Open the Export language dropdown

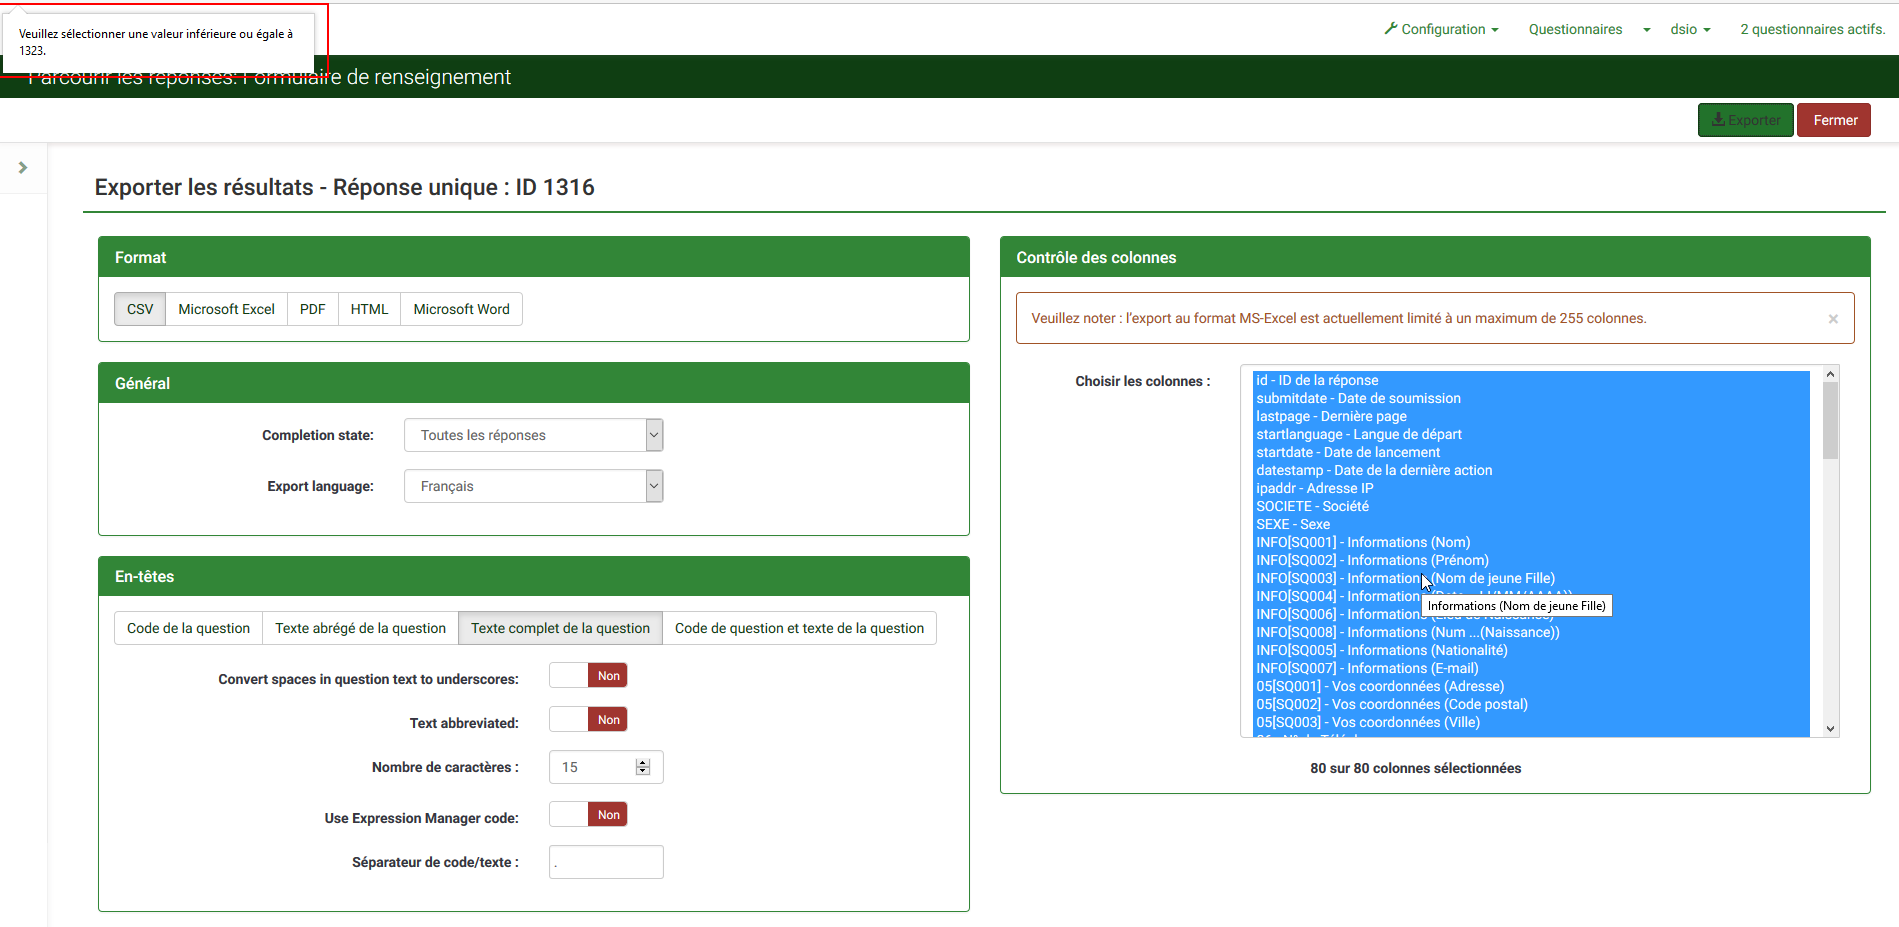(533, 486)
